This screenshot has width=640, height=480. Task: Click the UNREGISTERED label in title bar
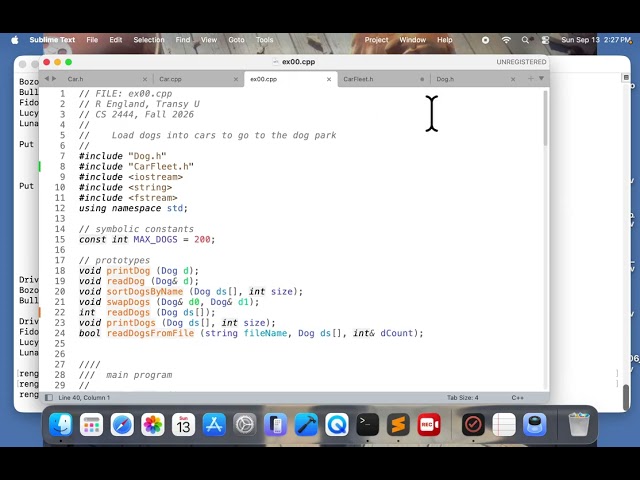[x=521, y=62]
